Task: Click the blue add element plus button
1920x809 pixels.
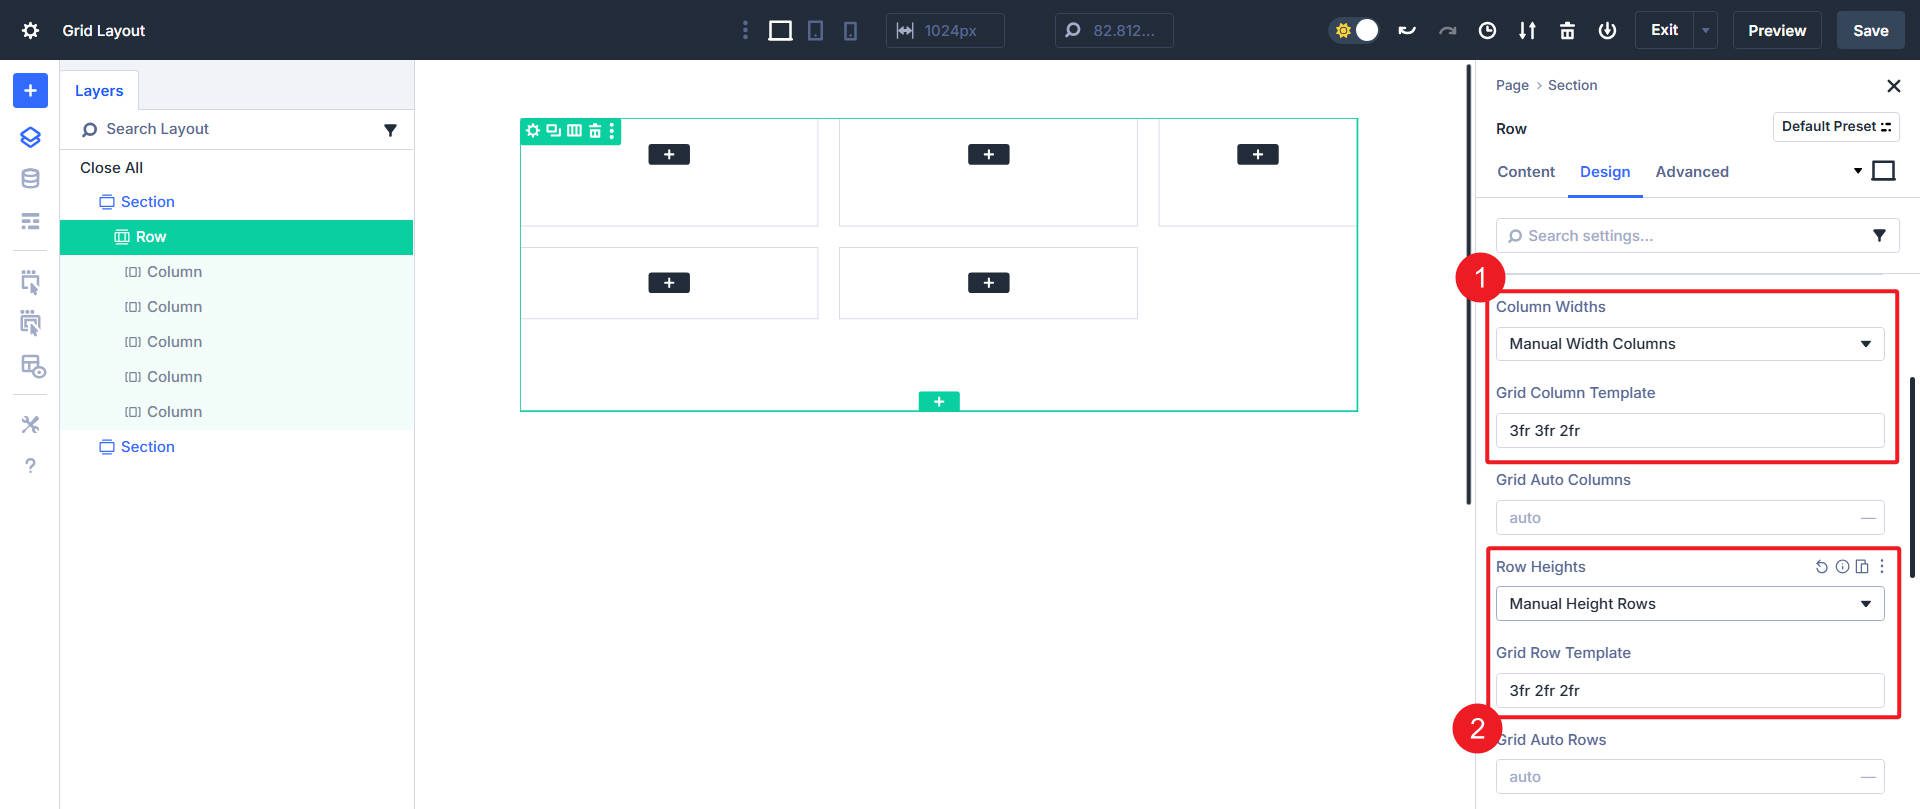Action: (x=30, y=90)
